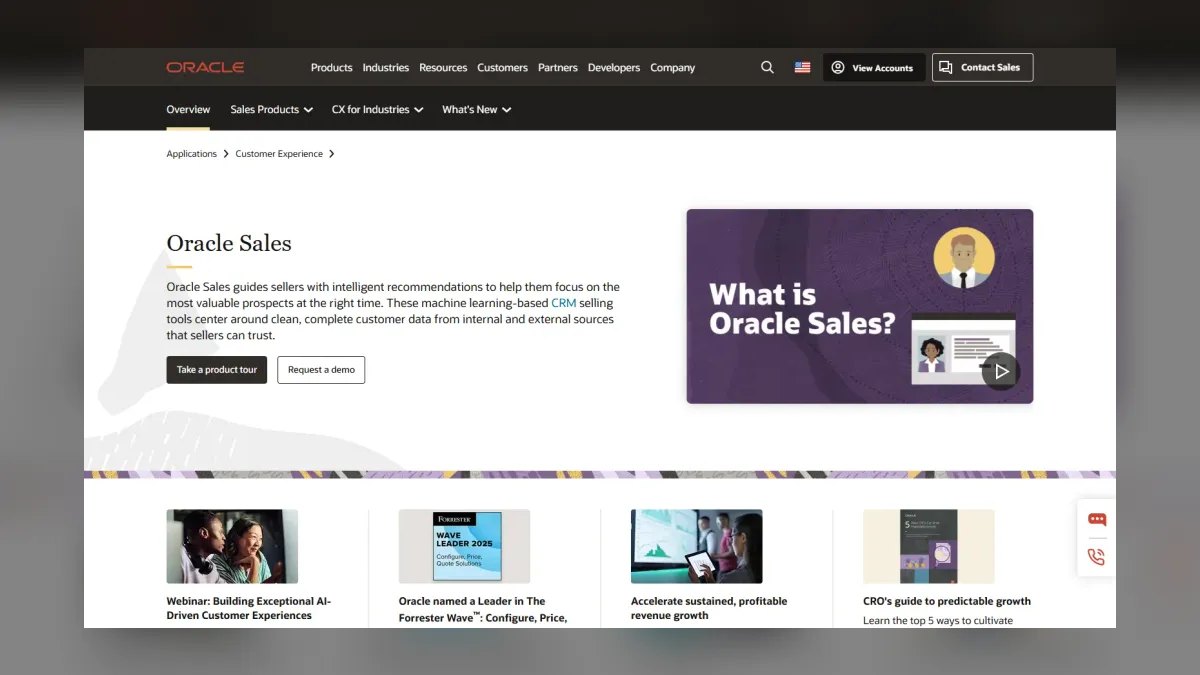Click Take a product tour button
The height and width of the screenshot is (675, 1200).
click(216, 370)
